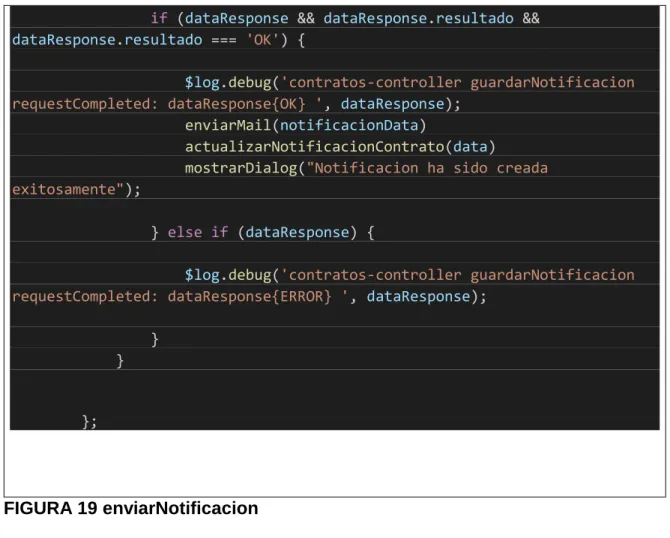670x538 pixels.
Task: Click the data argument in actualizarNotificacionContrato
Action: click(470, 147)
